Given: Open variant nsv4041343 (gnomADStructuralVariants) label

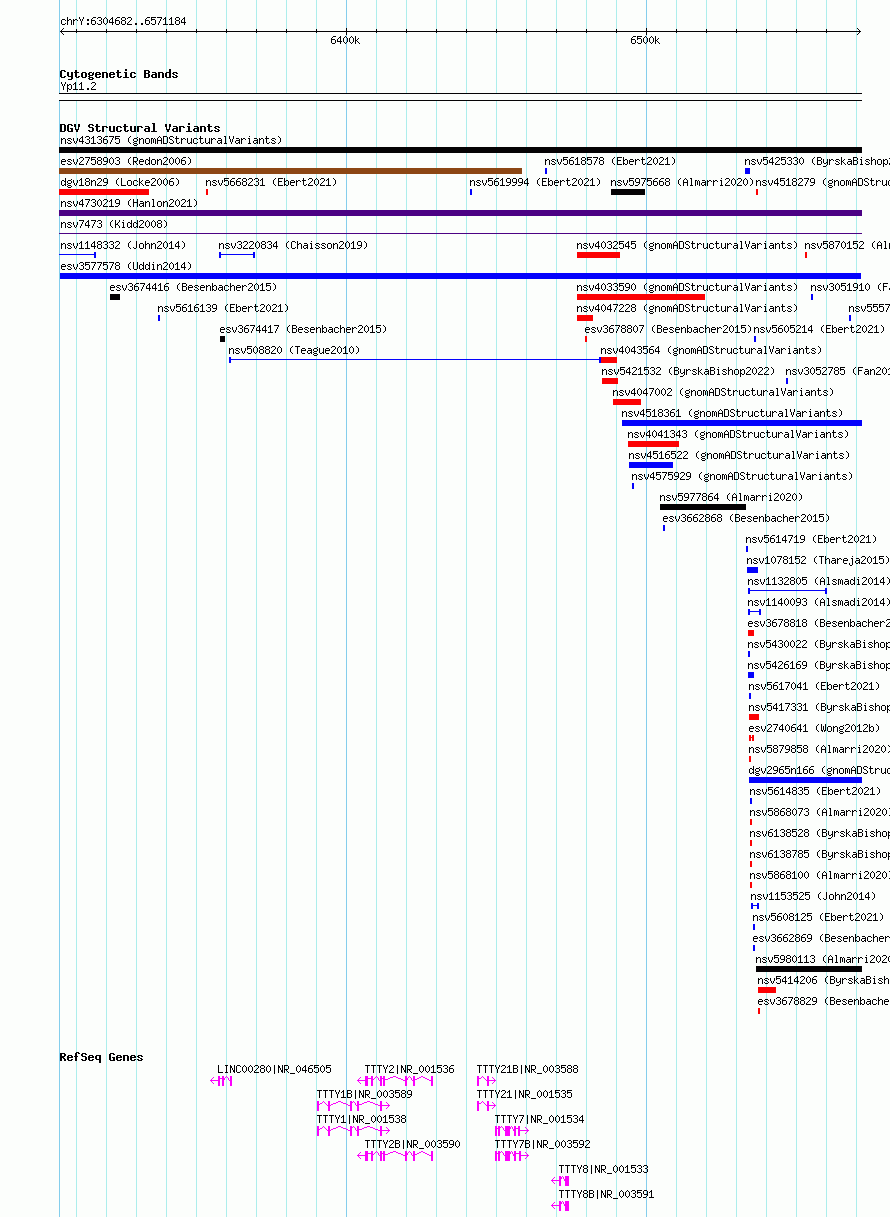Looking at the screenshot, I should tap(739, 434).
